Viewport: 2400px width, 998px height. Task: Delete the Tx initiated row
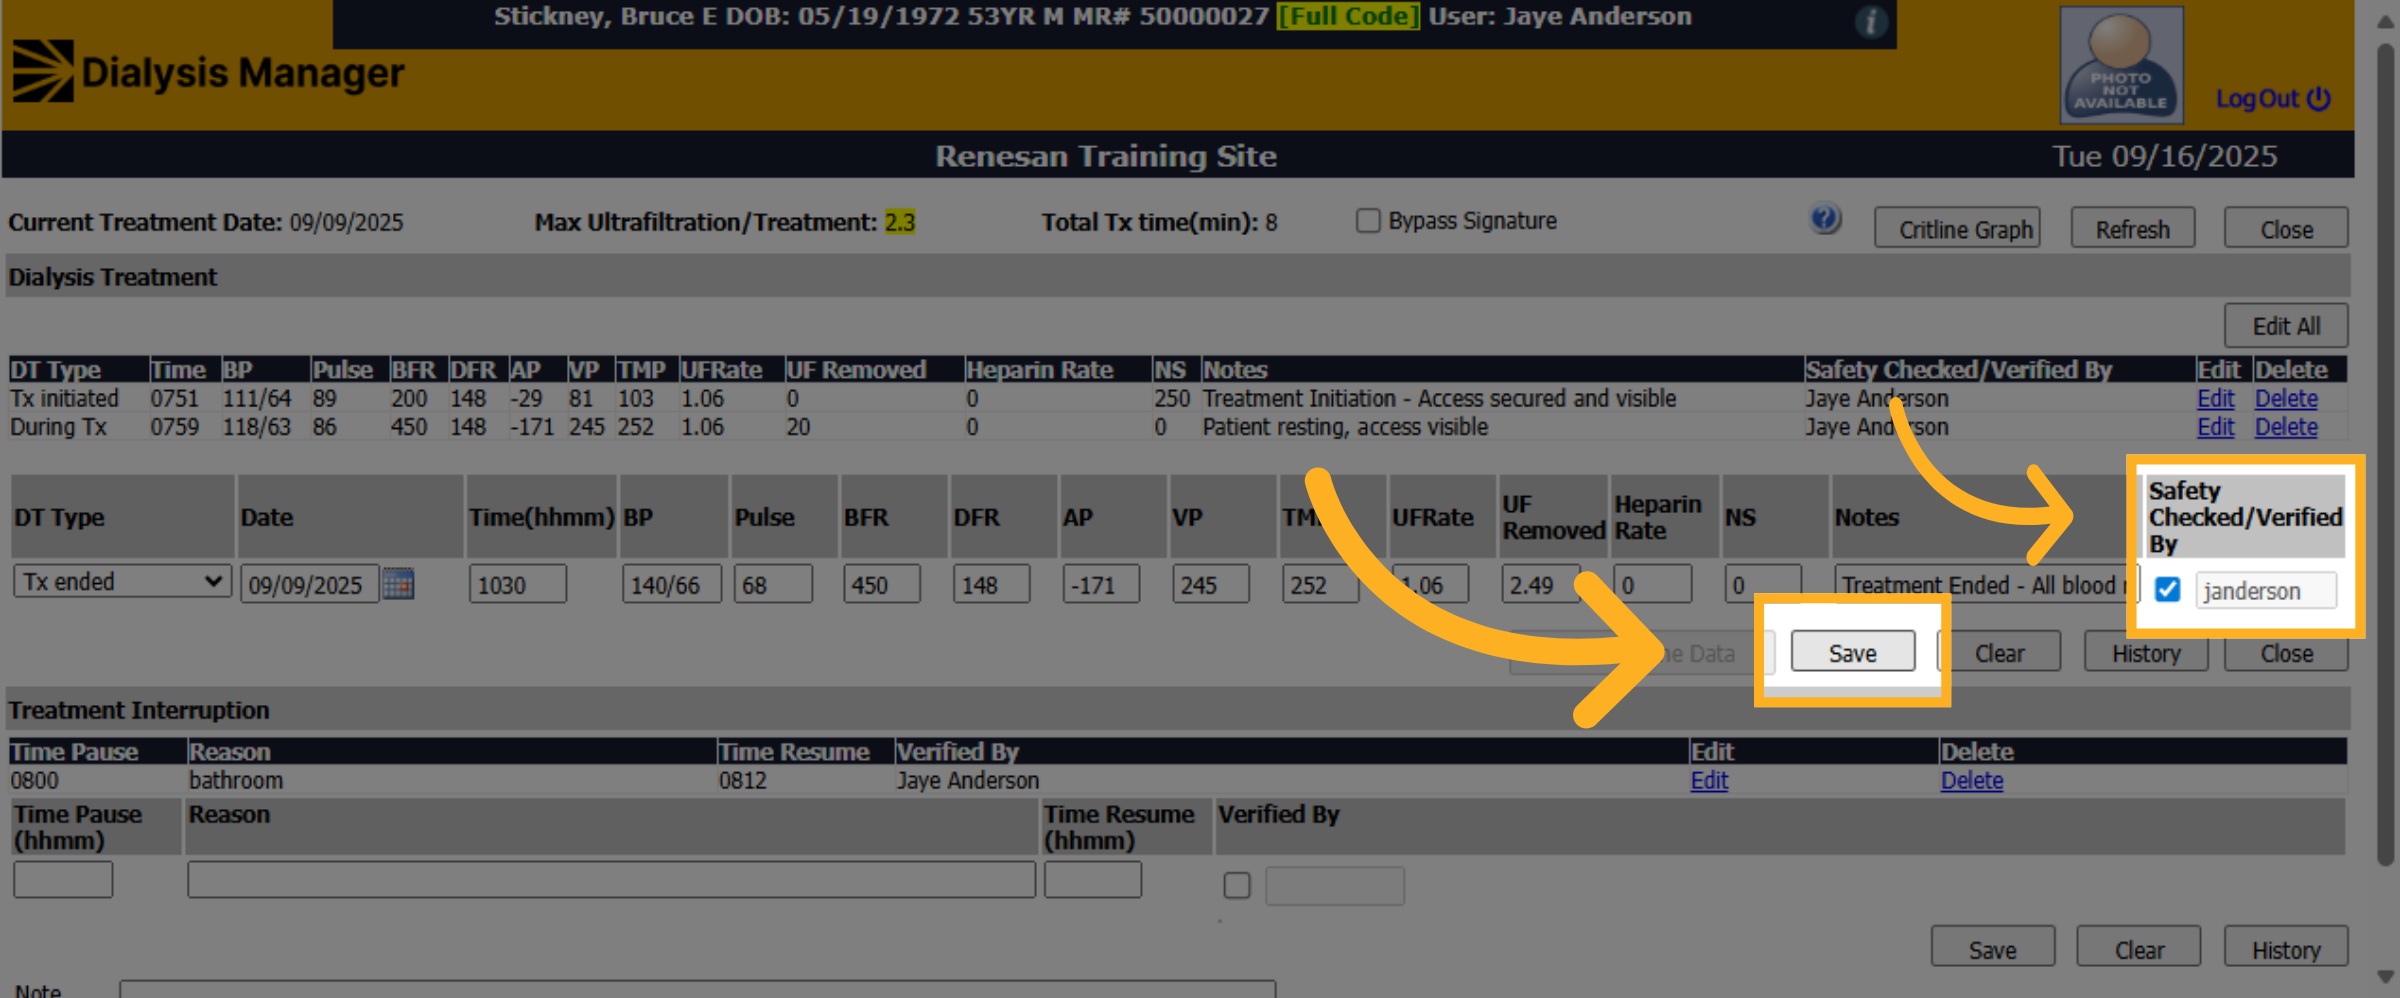coord(2286,398)
